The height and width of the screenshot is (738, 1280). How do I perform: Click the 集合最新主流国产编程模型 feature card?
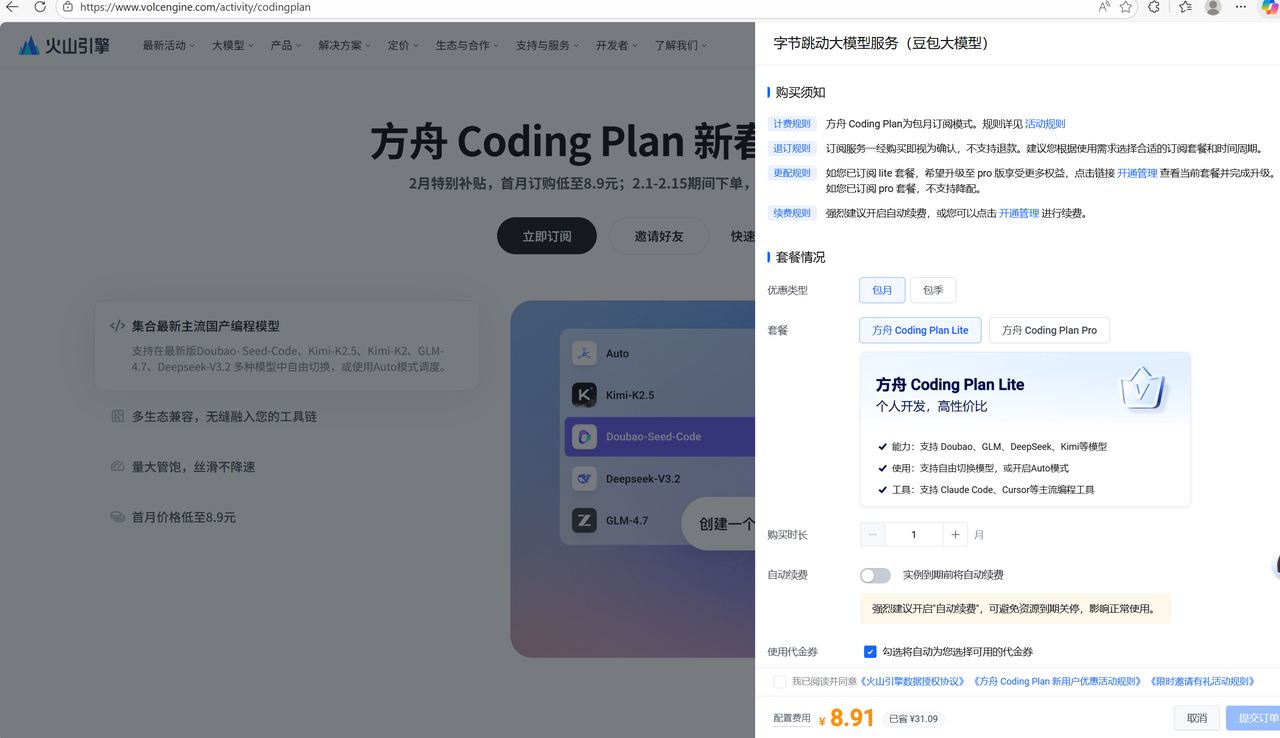click(x=286, y=345)
